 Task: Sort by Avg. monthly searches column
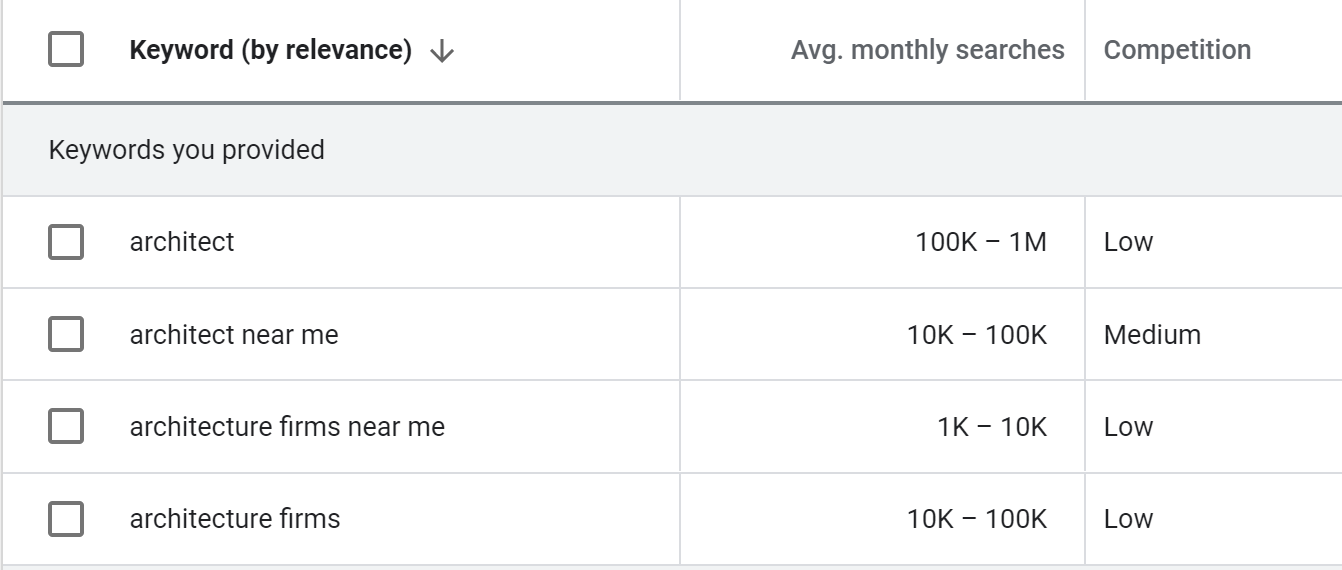927,50
